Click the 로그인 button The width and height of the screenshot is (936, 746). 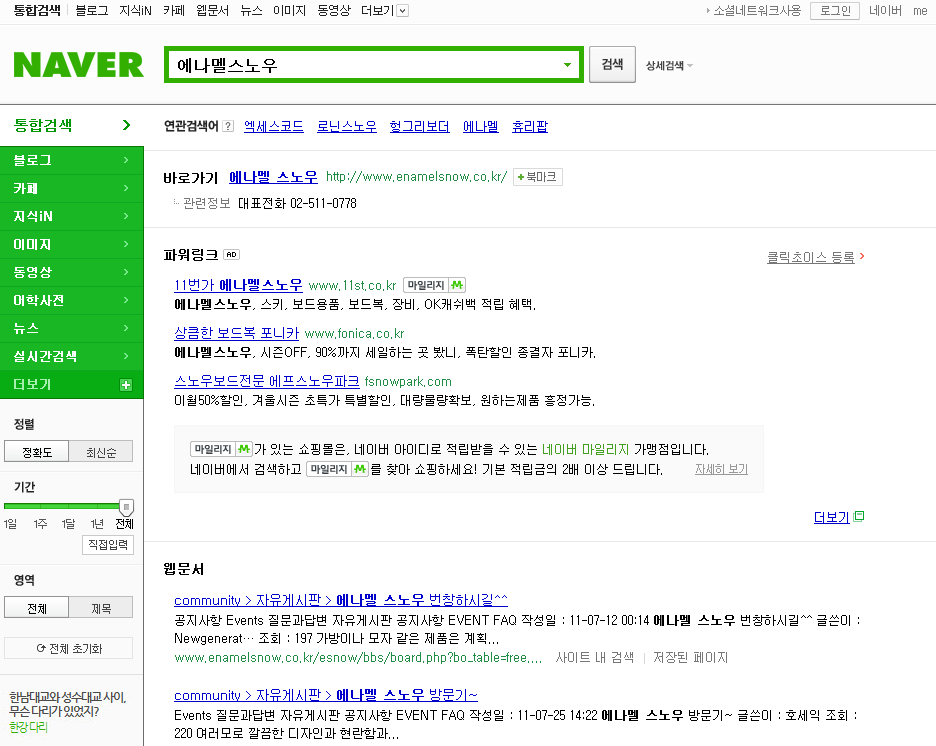click(835, 10)
